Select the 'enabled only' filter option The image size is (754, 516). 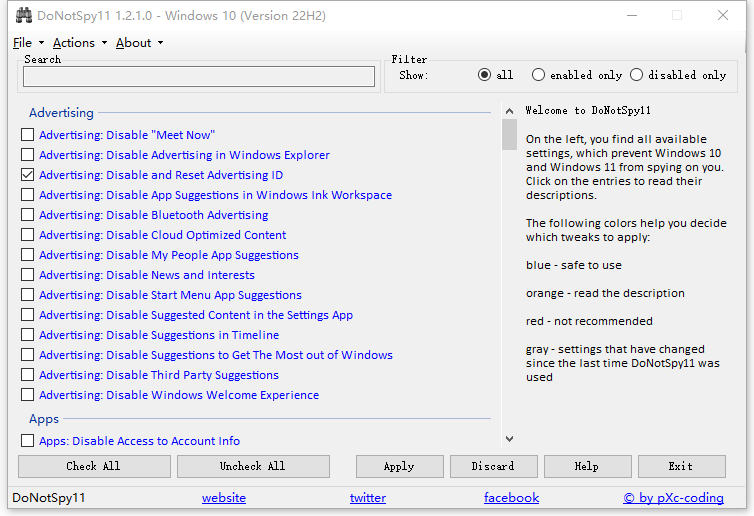tap(538, 75)
